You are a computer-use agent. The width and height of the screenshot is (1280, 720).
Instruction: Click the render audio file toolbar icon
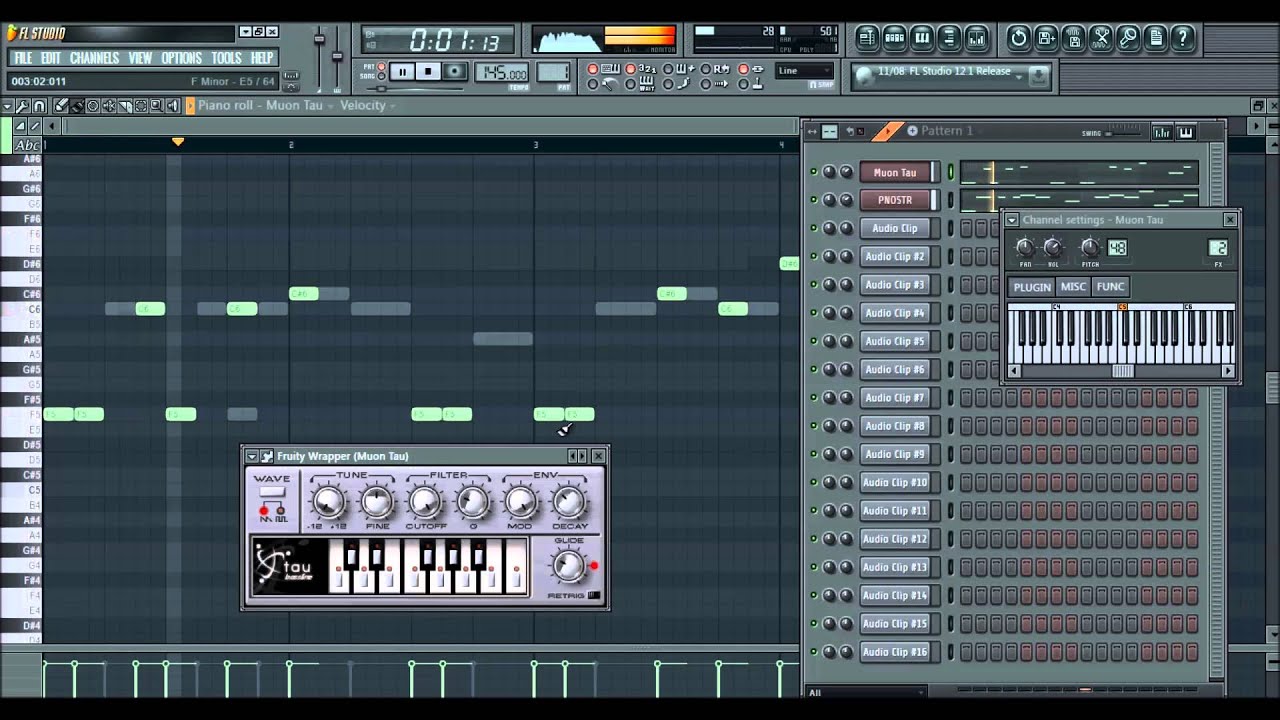(1074, 38)
